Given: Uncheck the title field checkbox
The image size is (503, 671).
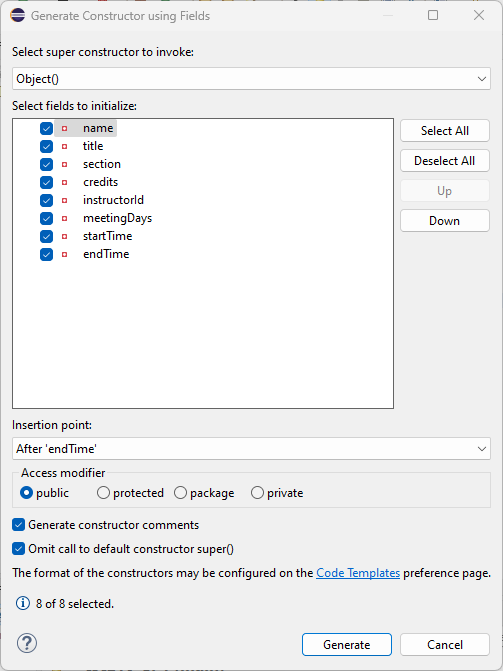Looking at the screenshot, I should pyautogui.click(x=46, y=146).
